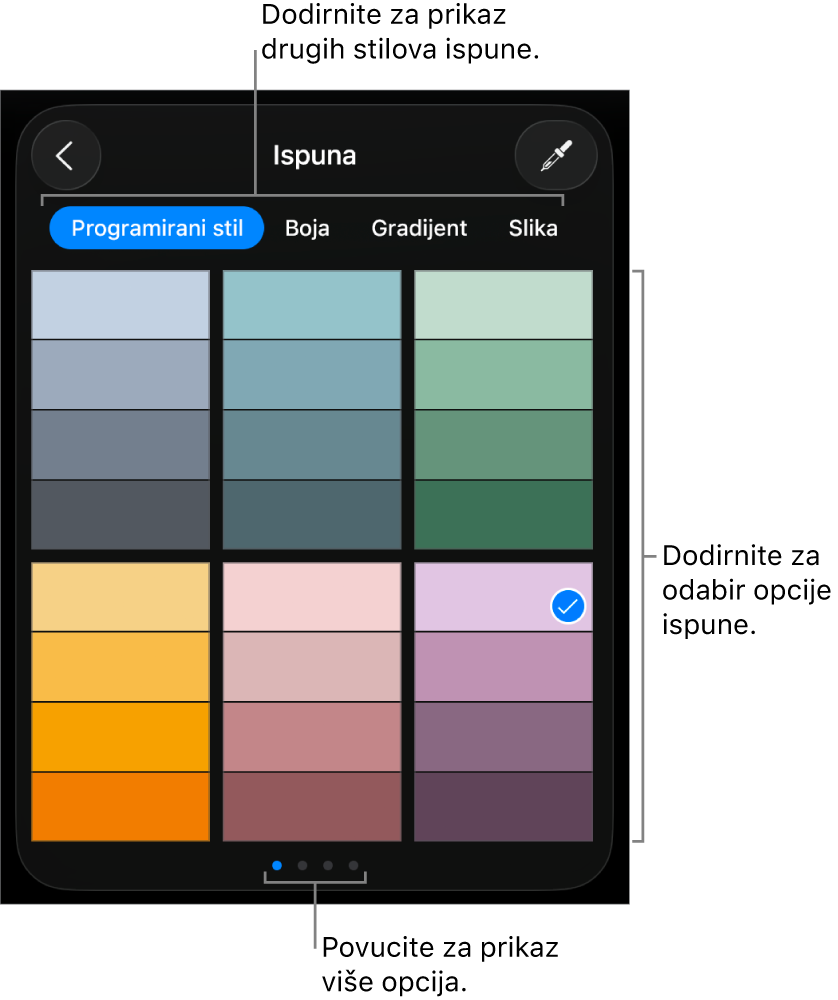838x1000 pixels.
Task: Pick the second teal-blue swatch
Action: coord(312,375)
